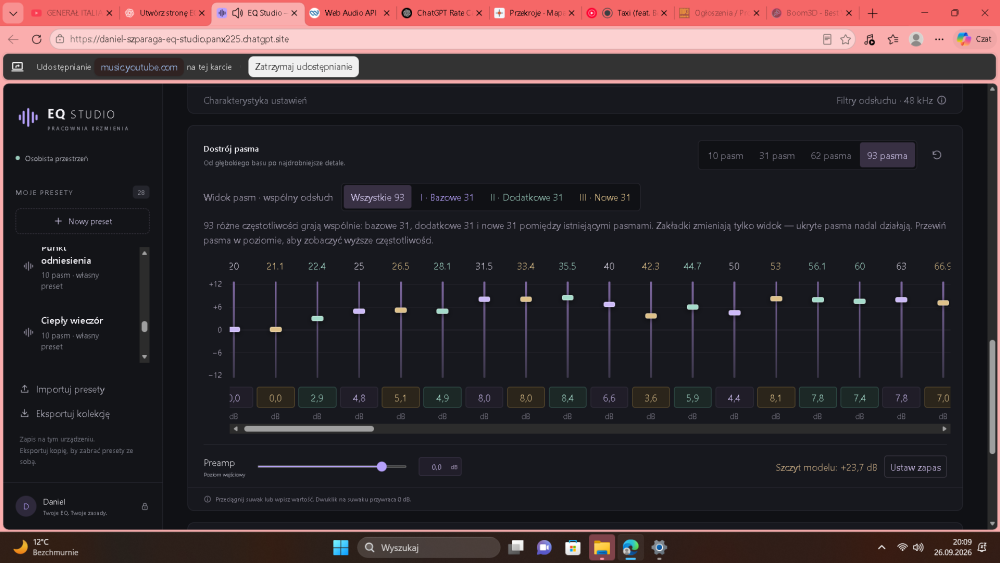Image resolution: width=1000 pixels, height=563 pixels.
Task: Open the info icon next to 48 kHz
Action: [x=941, y=100]
